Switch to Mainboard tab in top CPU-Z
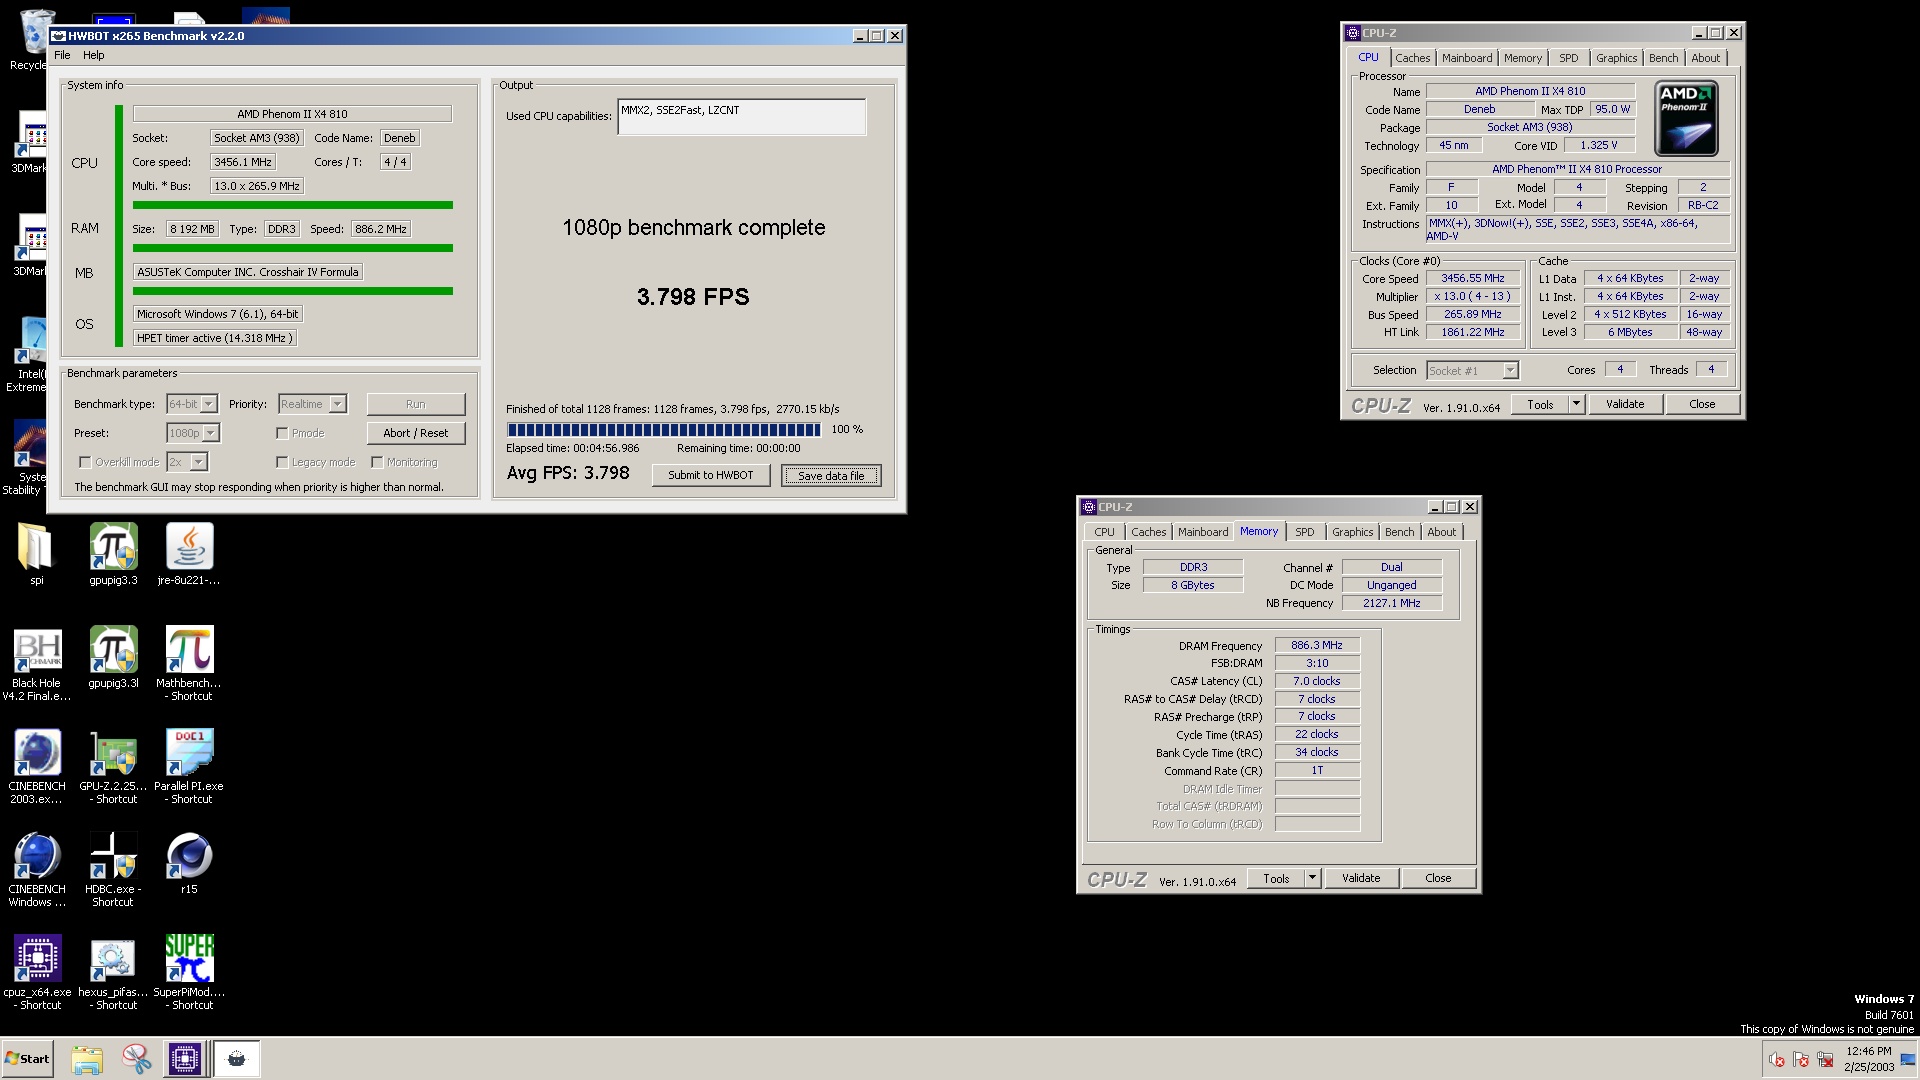 [1467, 58]
